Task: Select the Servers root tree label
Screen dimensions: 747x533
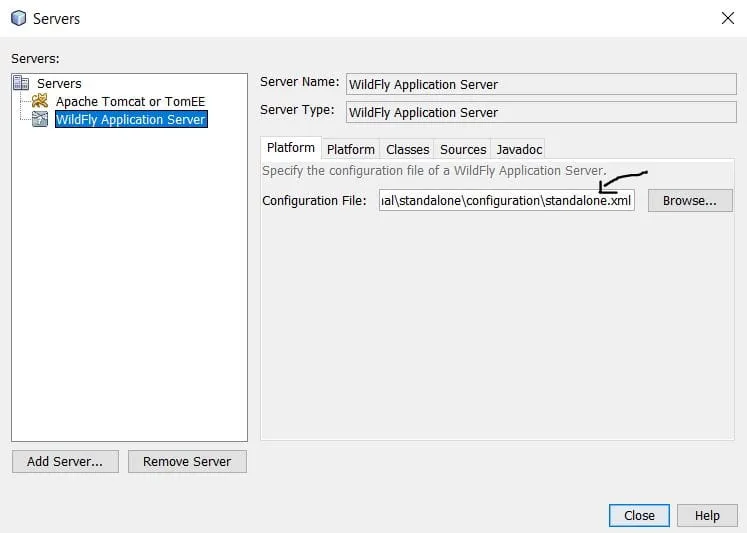Action: tap(59, 83)
